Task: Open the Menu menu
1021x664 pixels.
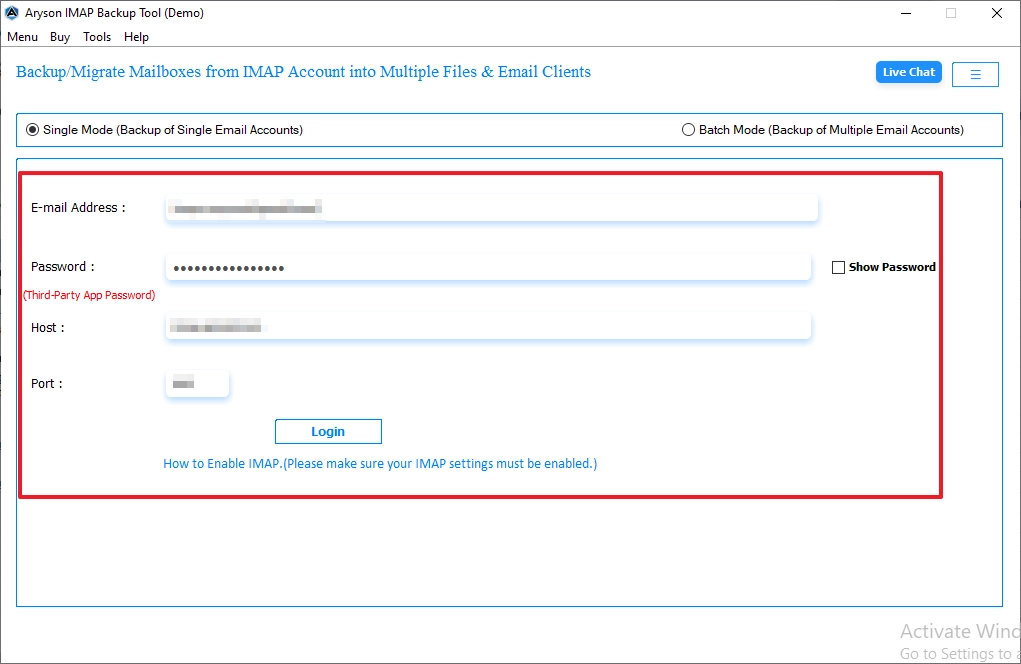Action: click(22, 37)
